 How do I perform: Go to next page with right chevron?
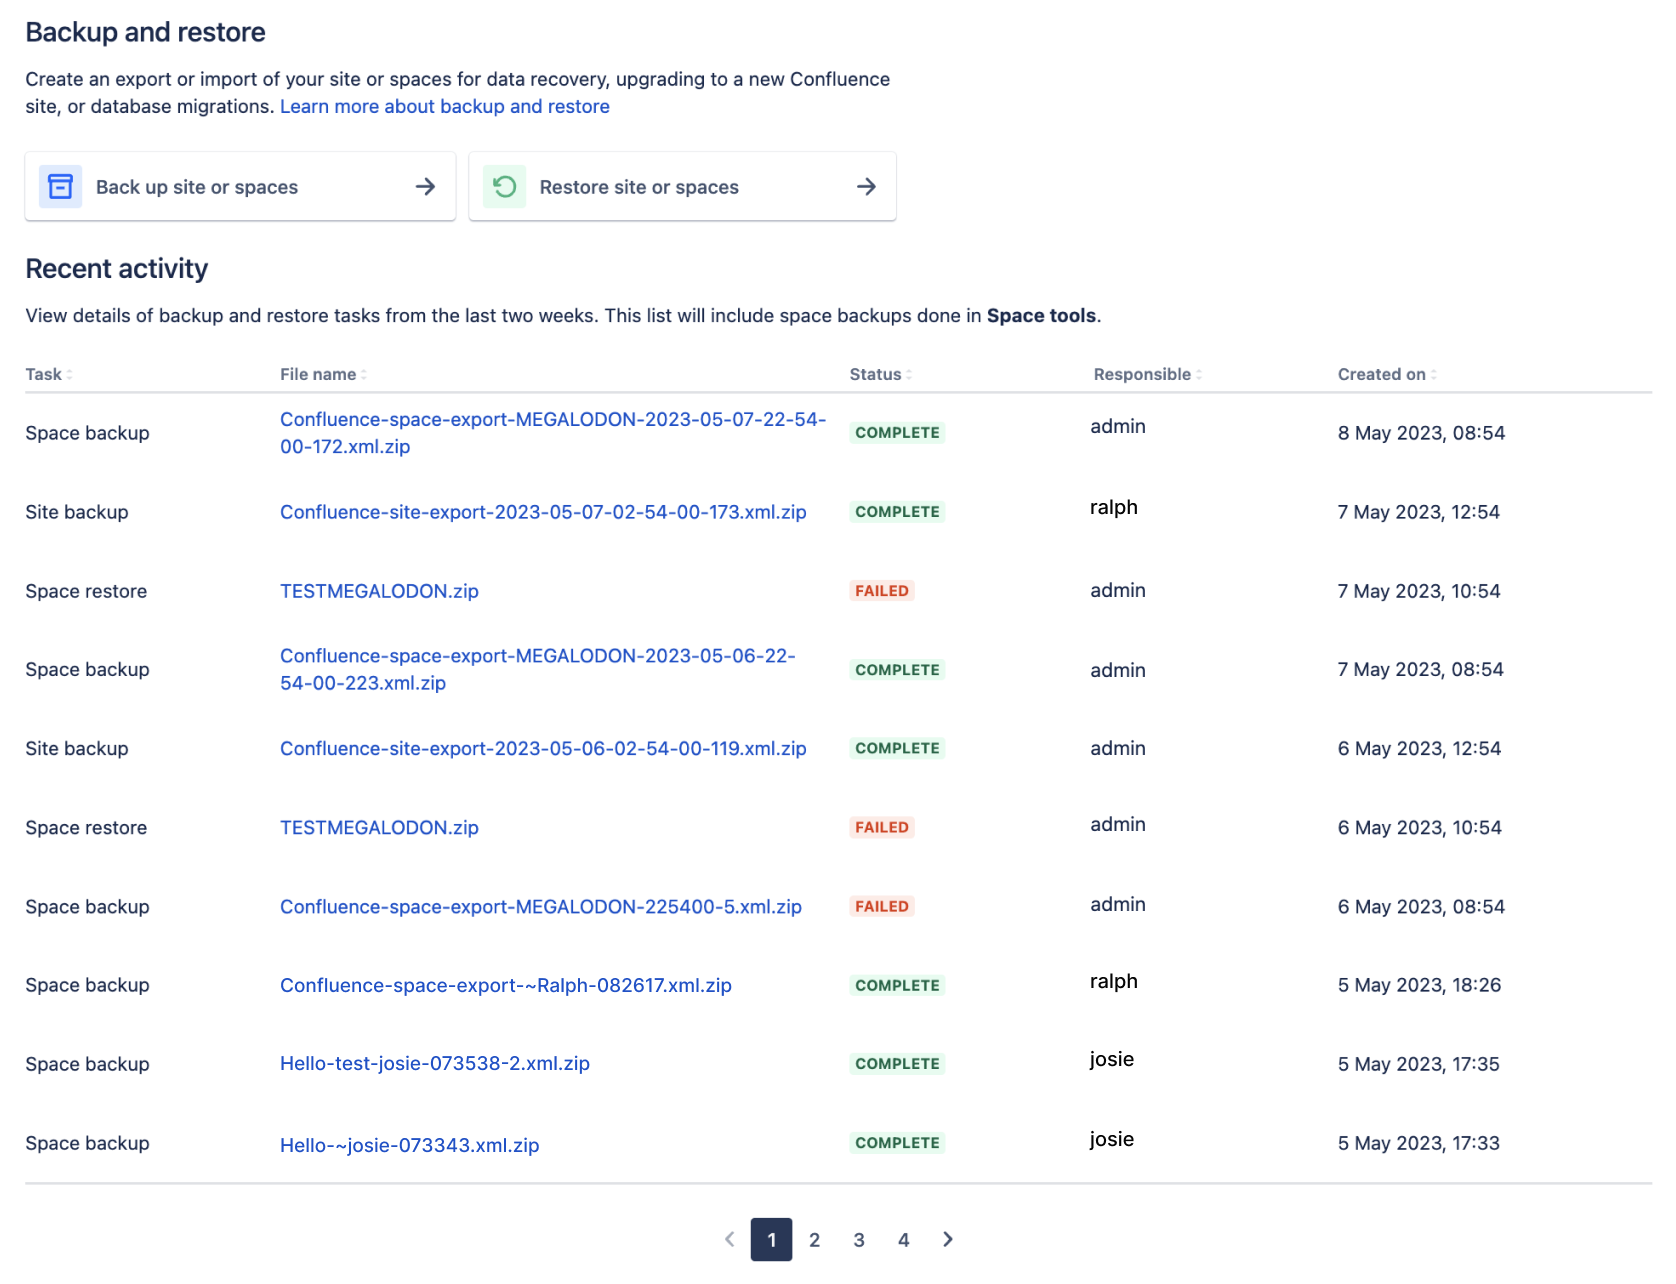pyautogui.click(x=947, y=1239)
